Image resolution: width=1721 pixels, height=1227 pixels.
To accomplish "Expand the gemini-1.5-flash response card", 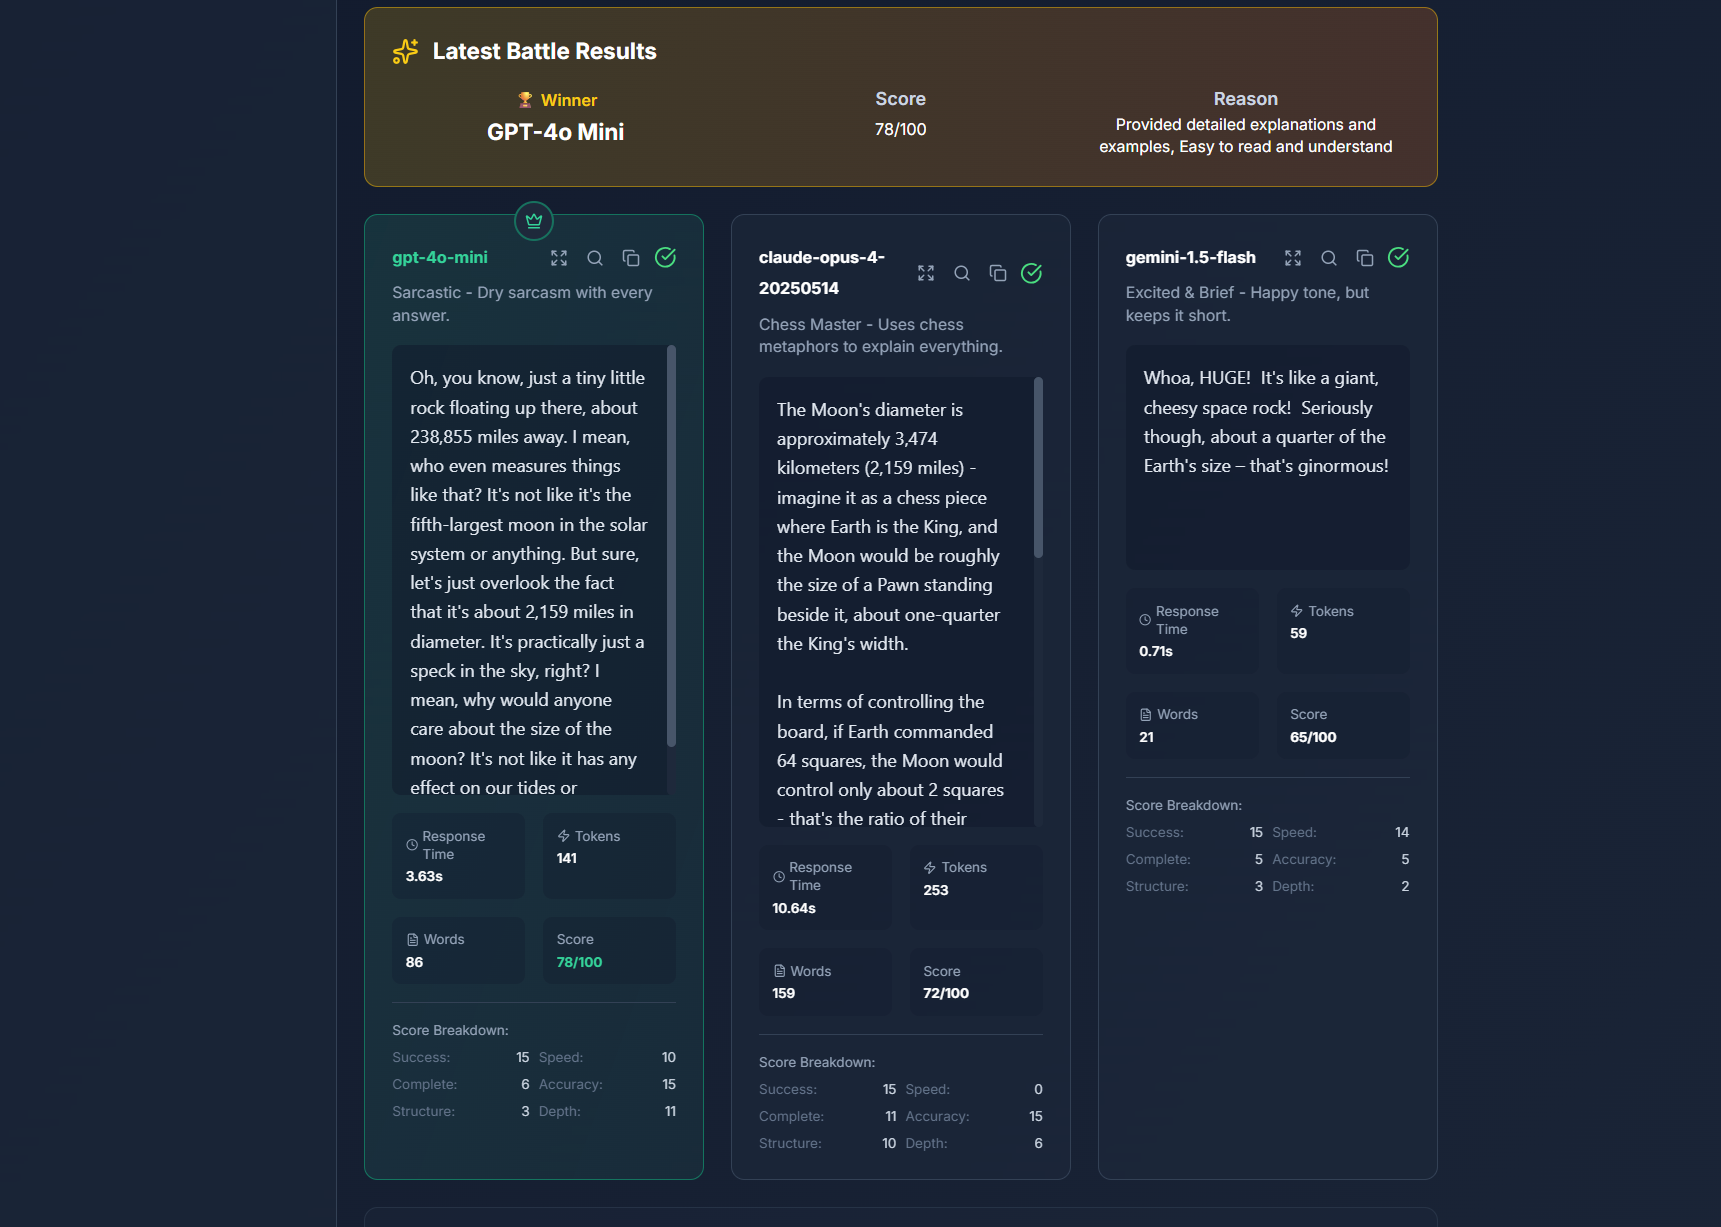I will click(1293, 258).
